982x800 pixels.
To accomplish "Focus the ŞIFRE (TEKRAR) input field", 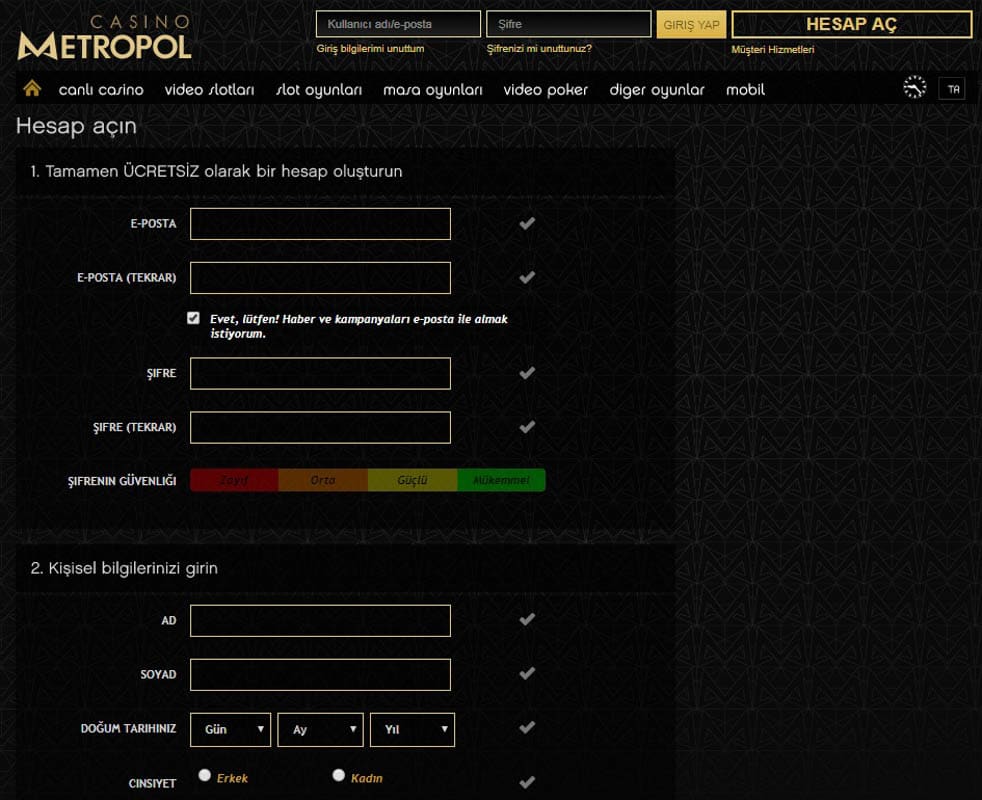I will click(x=320, y=427).
